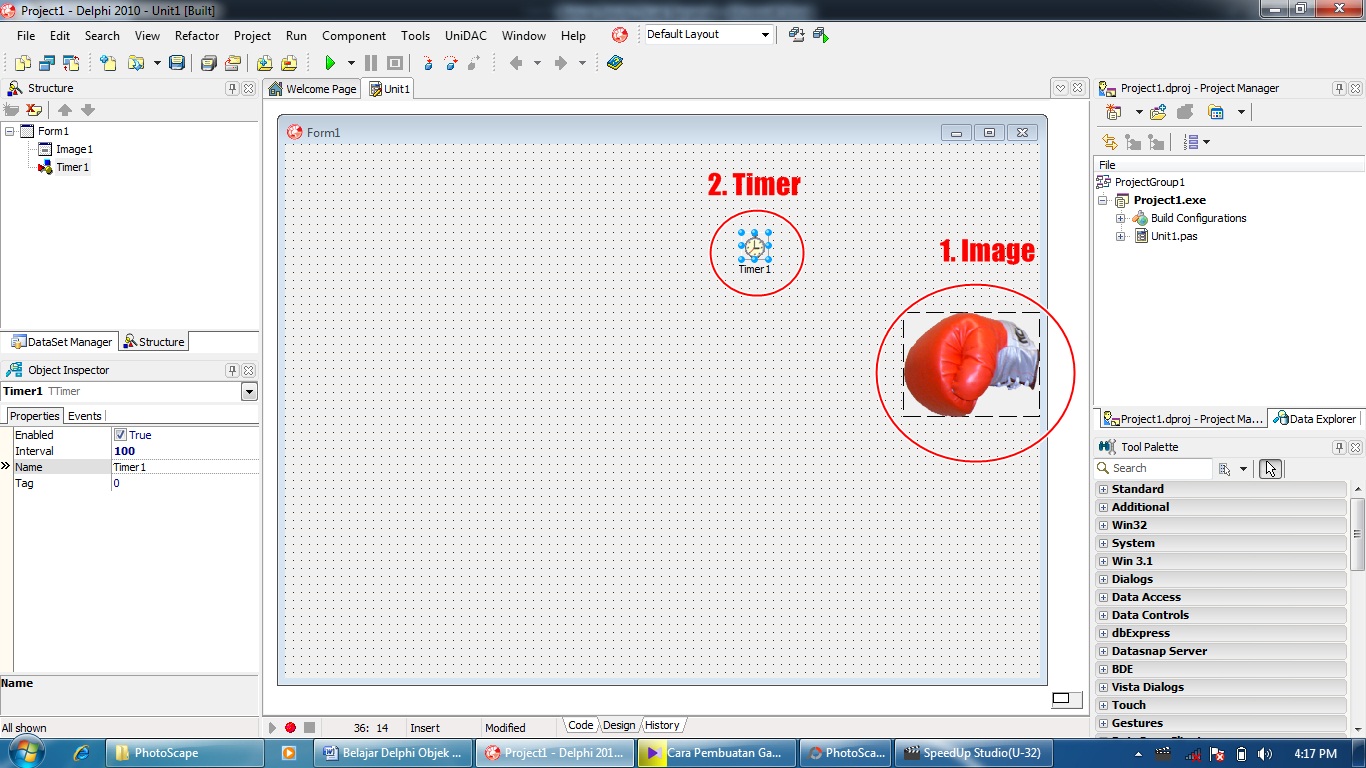Screen dimensions: 1366x768
Task: Switch to the DataSet Manager tab
Action: coord(61,342)
